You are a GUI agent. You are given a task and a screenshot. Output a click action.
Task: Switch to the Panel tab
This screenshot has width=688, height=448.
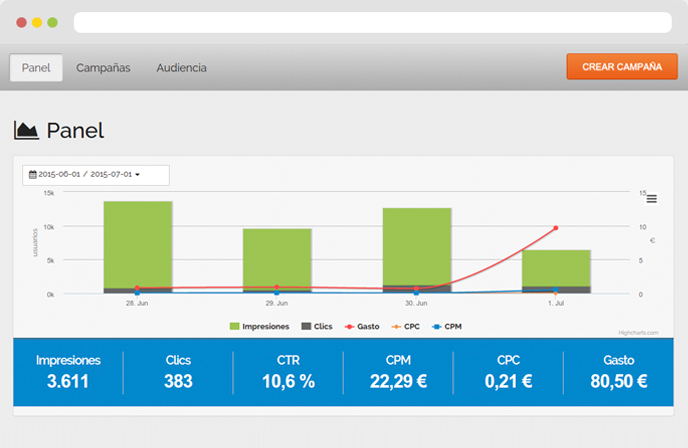[36, 68]
